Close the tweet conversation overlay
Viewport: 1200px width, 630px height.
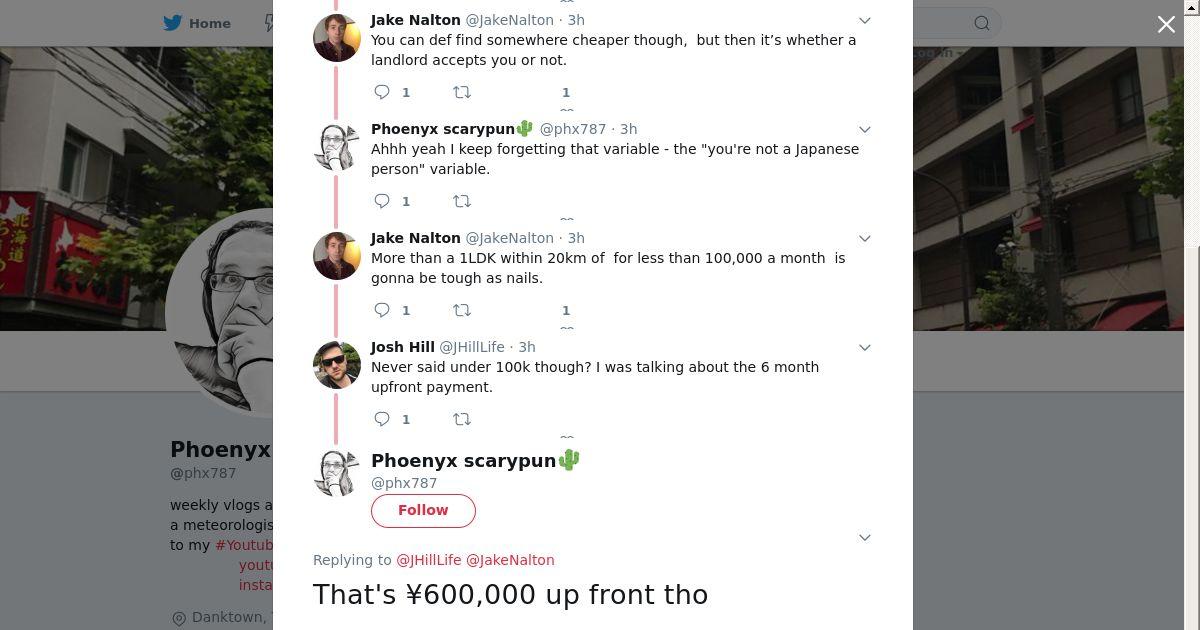pyautogui.click(x=1166, y=24)
